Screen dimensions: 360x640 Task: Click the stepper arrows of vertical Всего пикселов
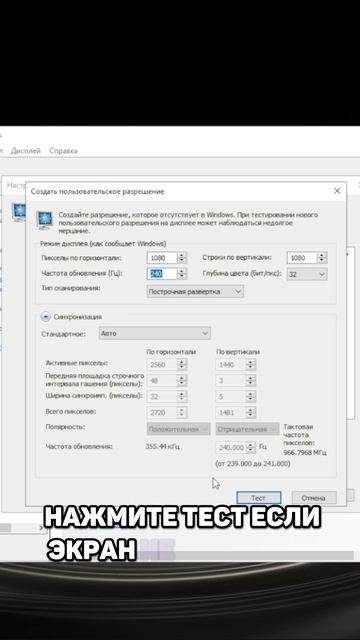pos(251,413)
